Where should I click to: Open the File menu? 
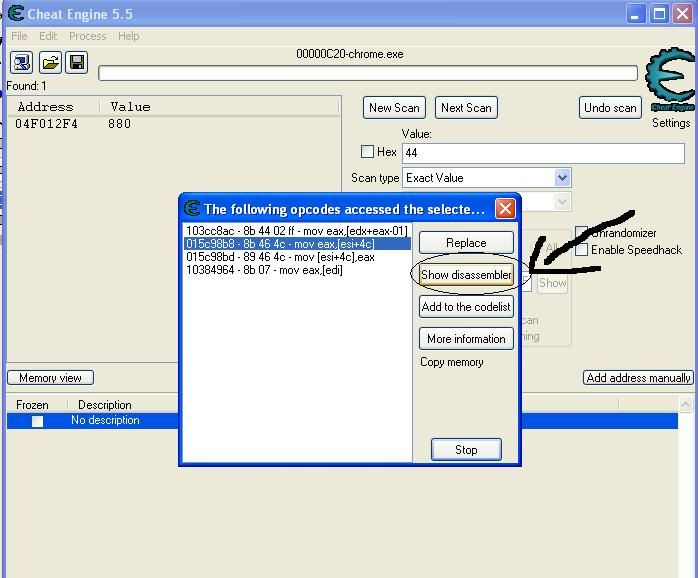[19, 36]
